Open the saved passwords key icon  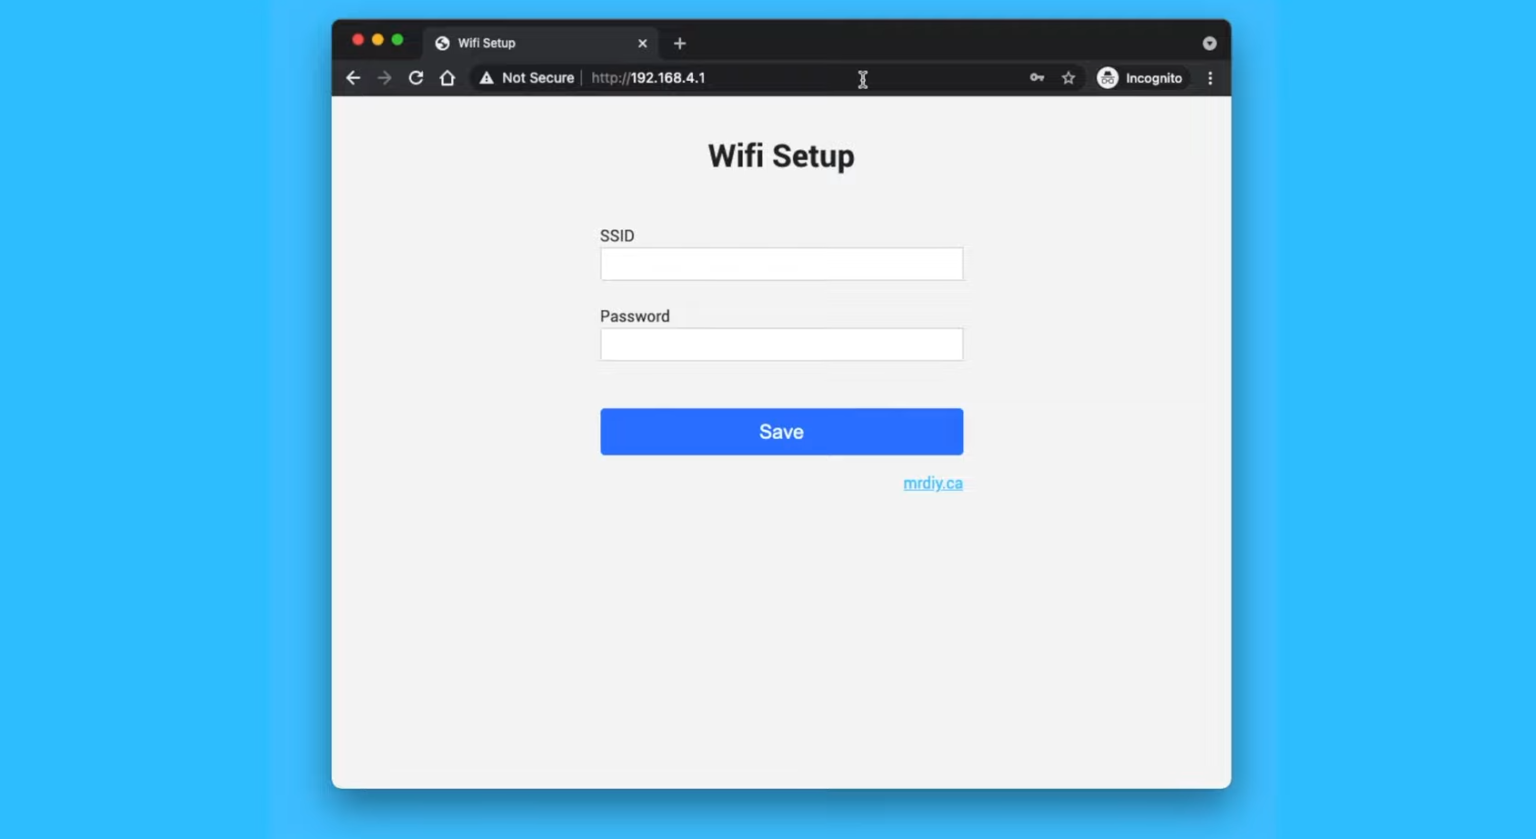[x=1036, y=77]
